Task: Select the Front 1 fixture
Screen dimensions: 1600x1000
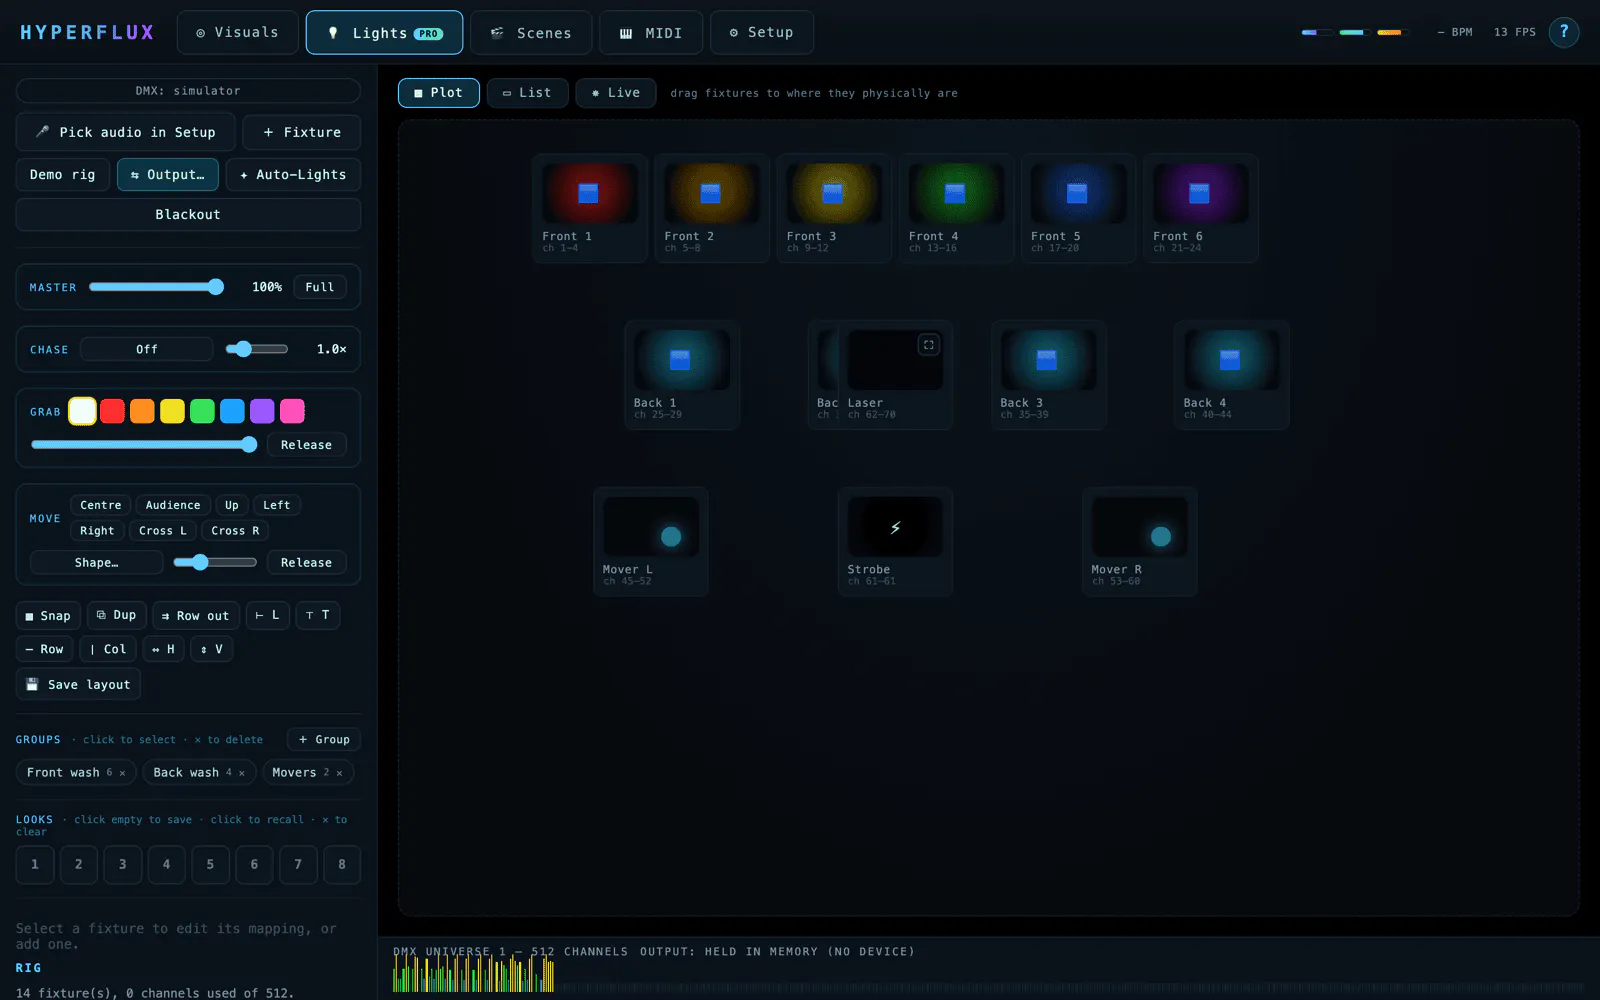Action: click(x=590, y=208)
